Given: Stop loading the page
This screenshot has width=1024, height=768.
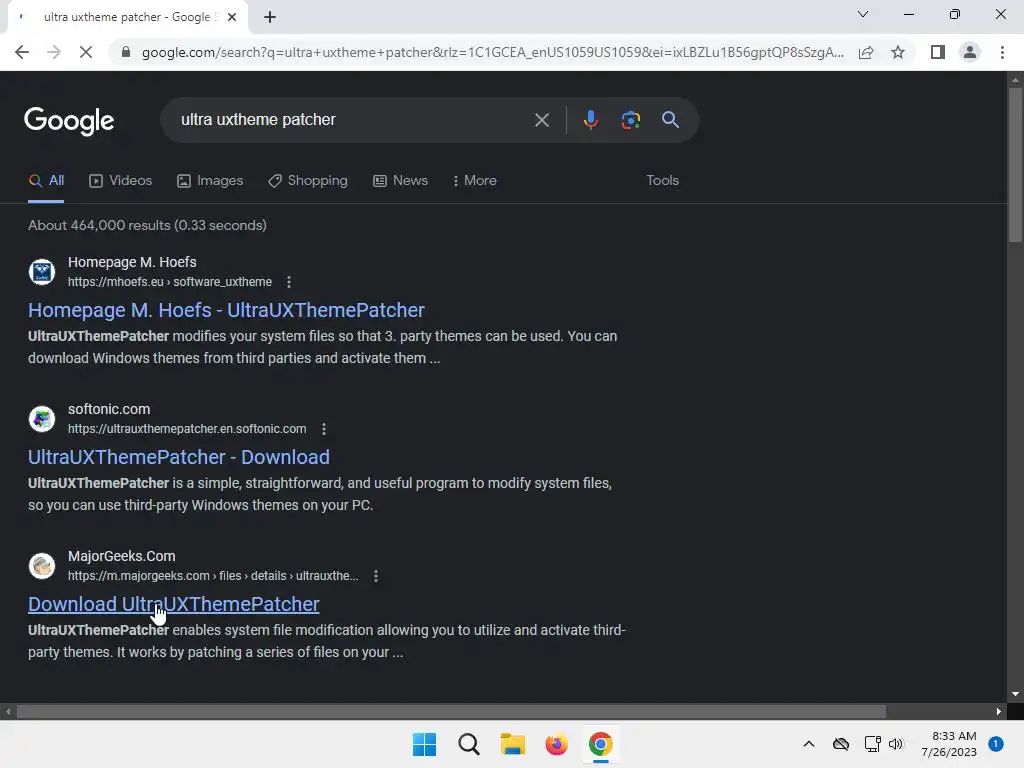Looking at the screenshot, I should pos(86,52).
